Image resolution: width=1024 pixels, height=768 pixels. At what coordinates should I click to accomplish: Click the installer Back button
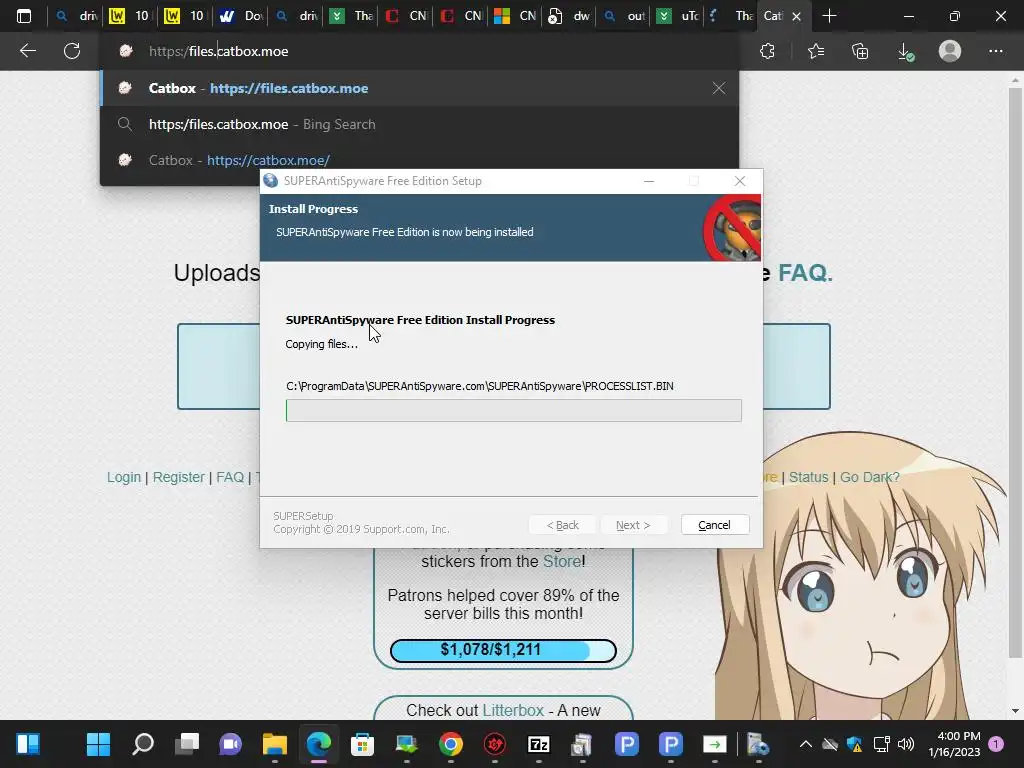tap(562, 525)
